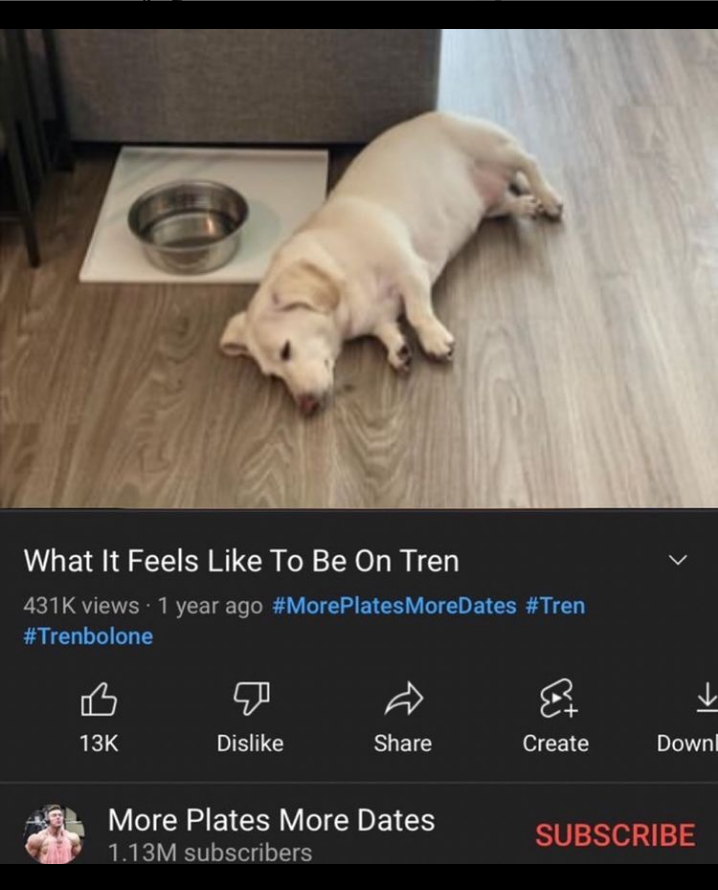The height and width of the screenshot is (890, 718).
Task: Tap the Create remix icon
Action: coord(555,699)
